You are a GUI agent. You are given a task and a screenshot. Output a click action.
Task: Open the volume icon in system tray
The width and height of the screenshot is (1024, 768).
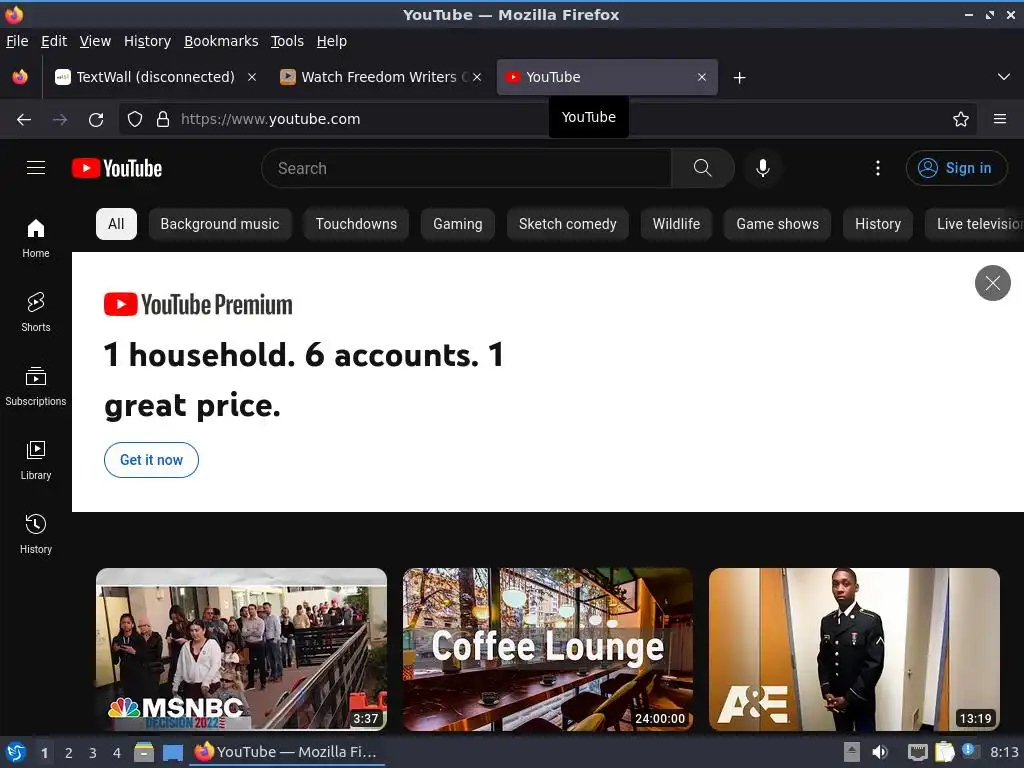[880, 752]
